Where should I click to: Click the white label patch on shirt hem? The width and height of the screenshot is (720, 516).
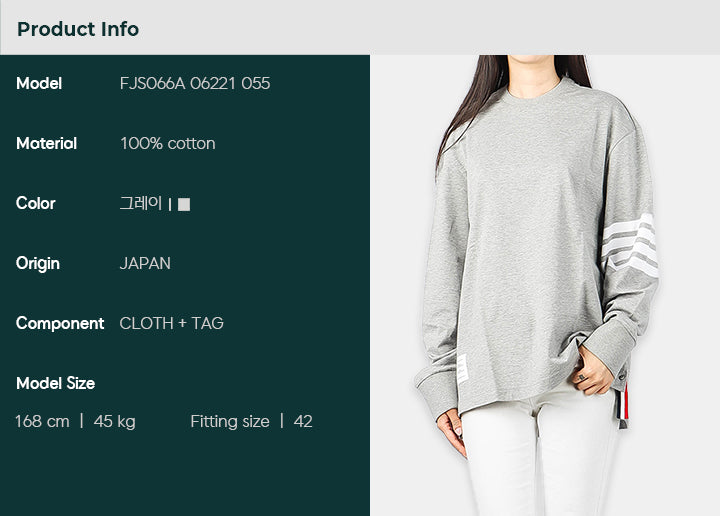coord(463,369)
